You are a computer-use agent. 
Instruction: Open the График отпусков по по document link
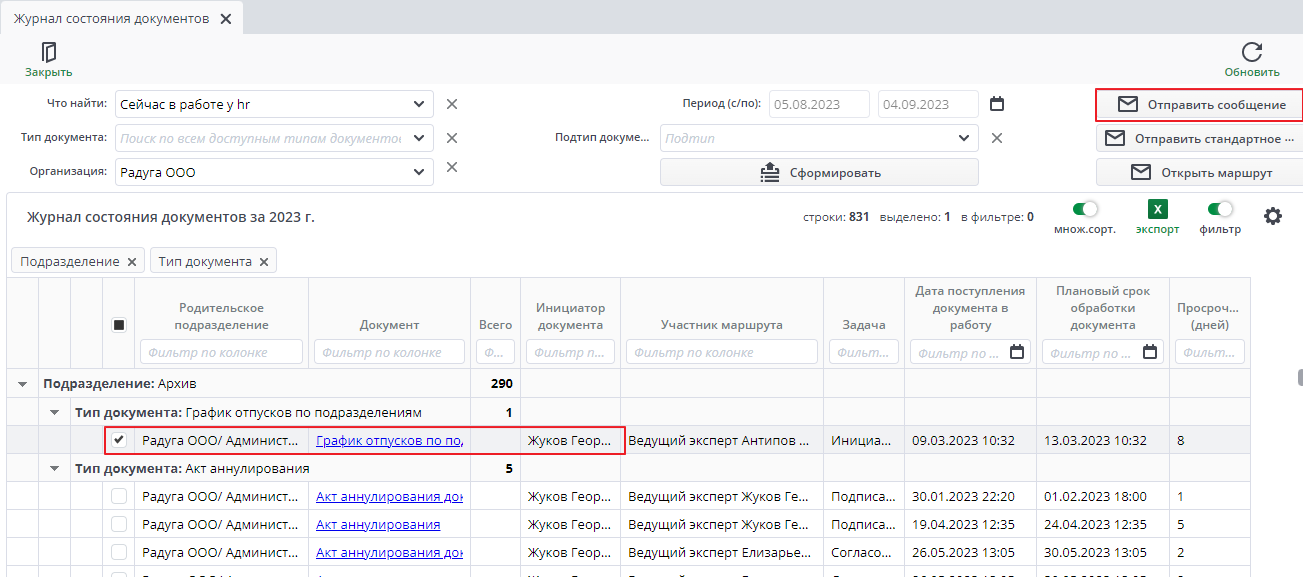coord(389,440)
